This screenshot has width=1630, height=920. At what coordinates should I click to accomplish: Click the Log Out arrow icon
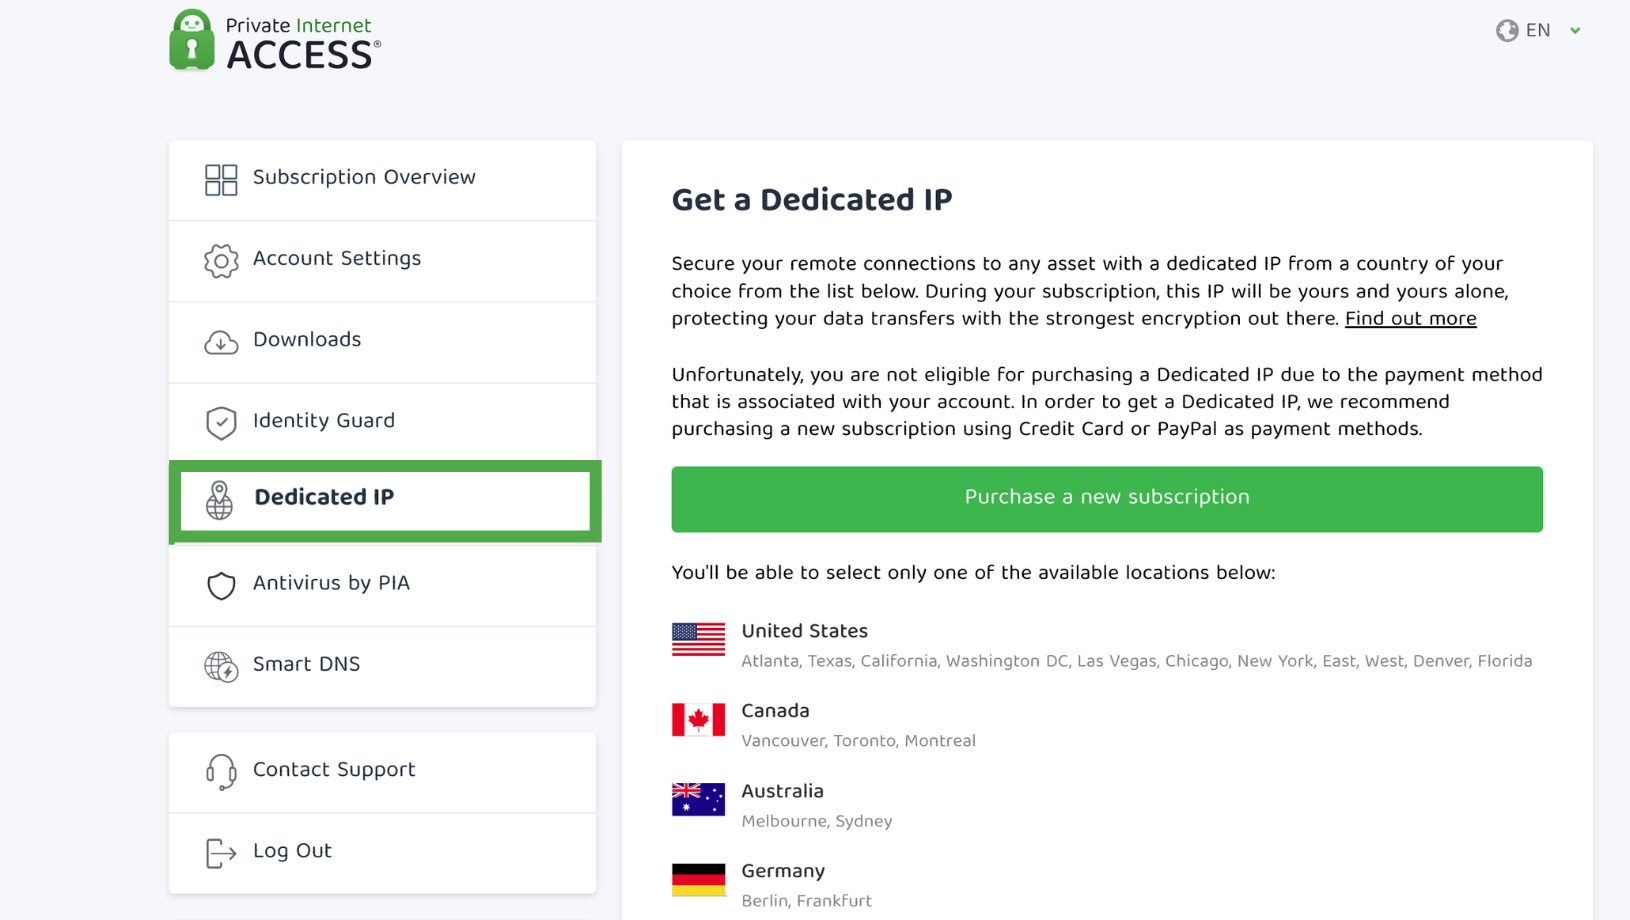point(221,853)
